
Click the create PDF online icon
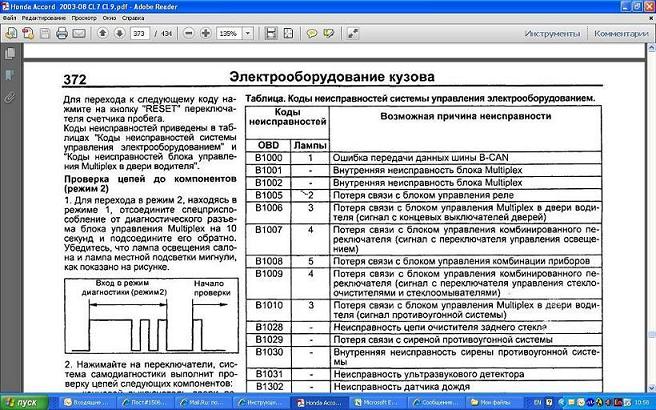click(x=28, y=33)
